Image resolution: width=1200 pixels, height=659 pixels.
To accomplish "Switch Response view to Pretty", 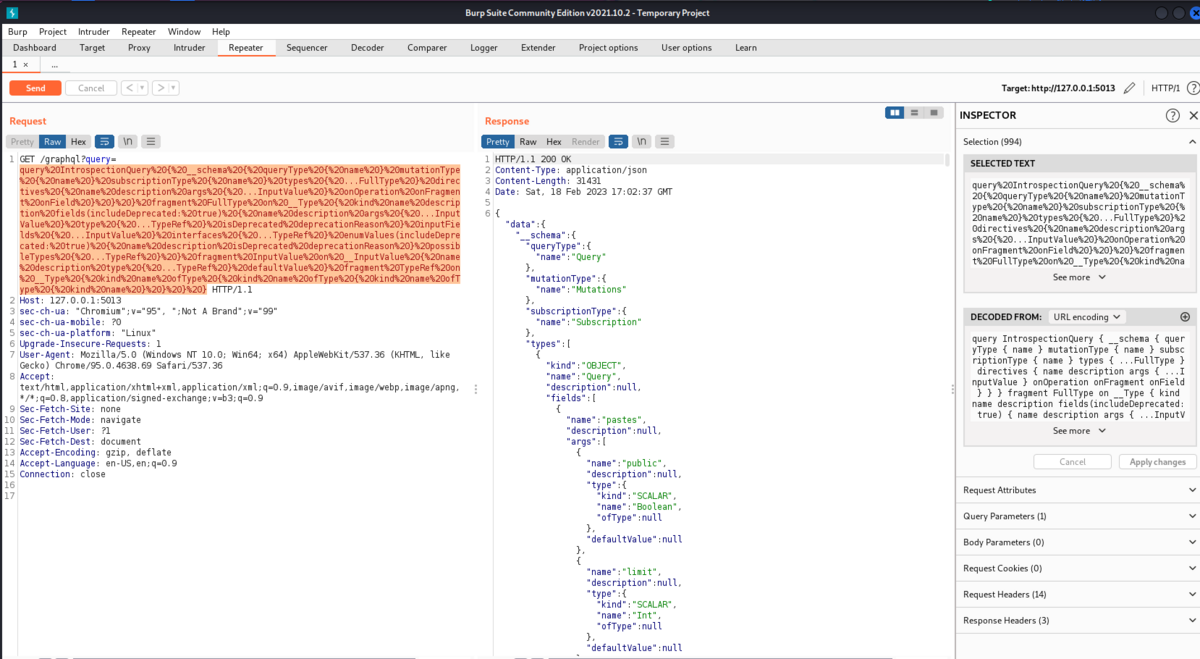I will tap(497, 142).
